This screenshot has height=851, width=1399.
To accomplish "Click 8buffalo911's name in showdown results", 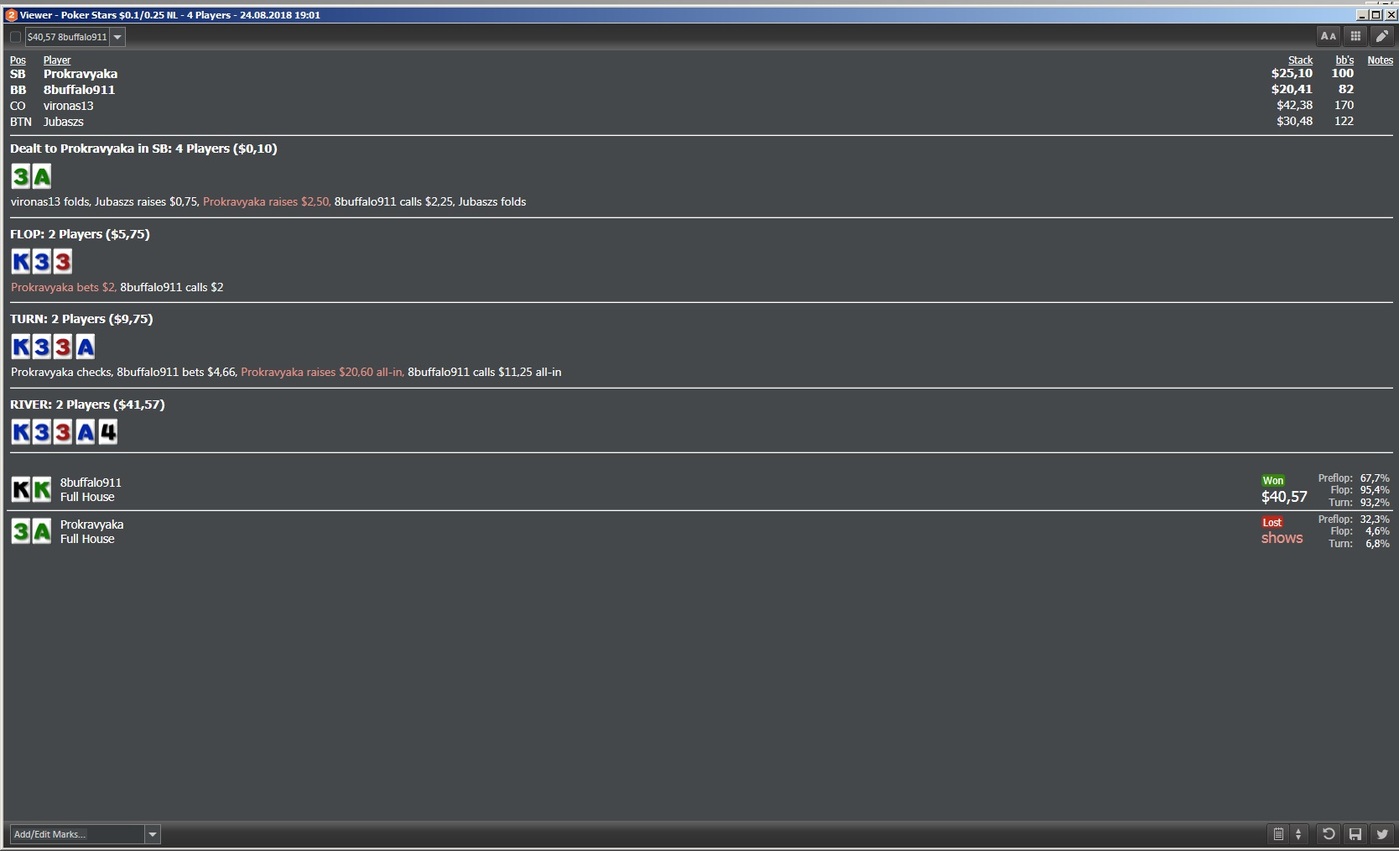I will tap(91, 483).
